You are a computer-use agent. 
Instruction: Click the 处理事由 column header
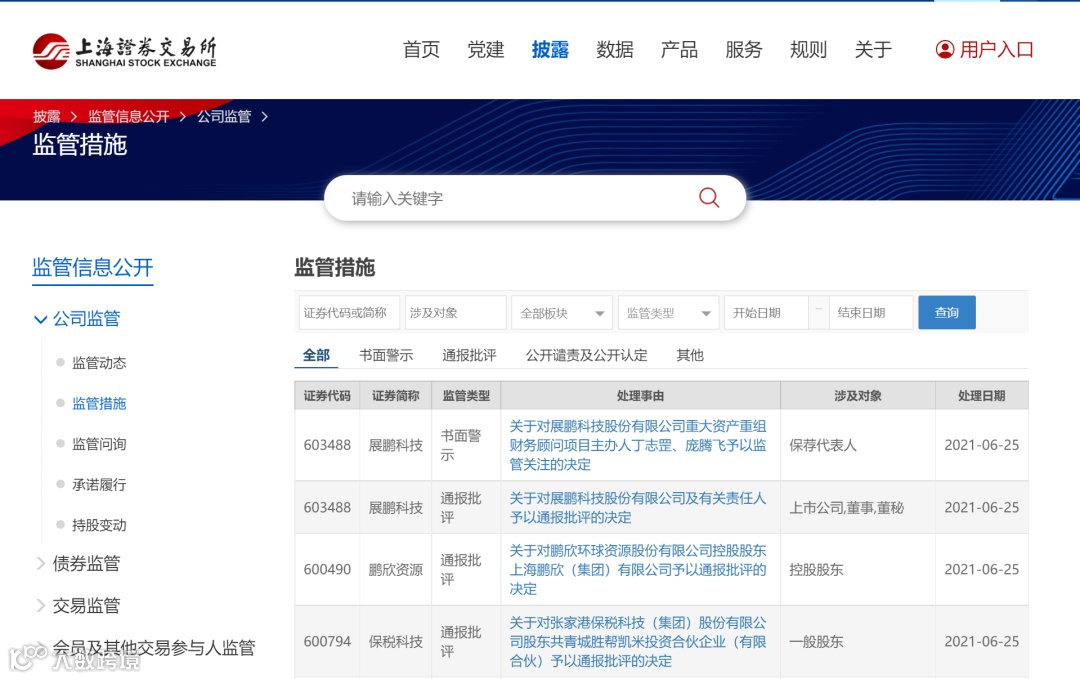641,396
